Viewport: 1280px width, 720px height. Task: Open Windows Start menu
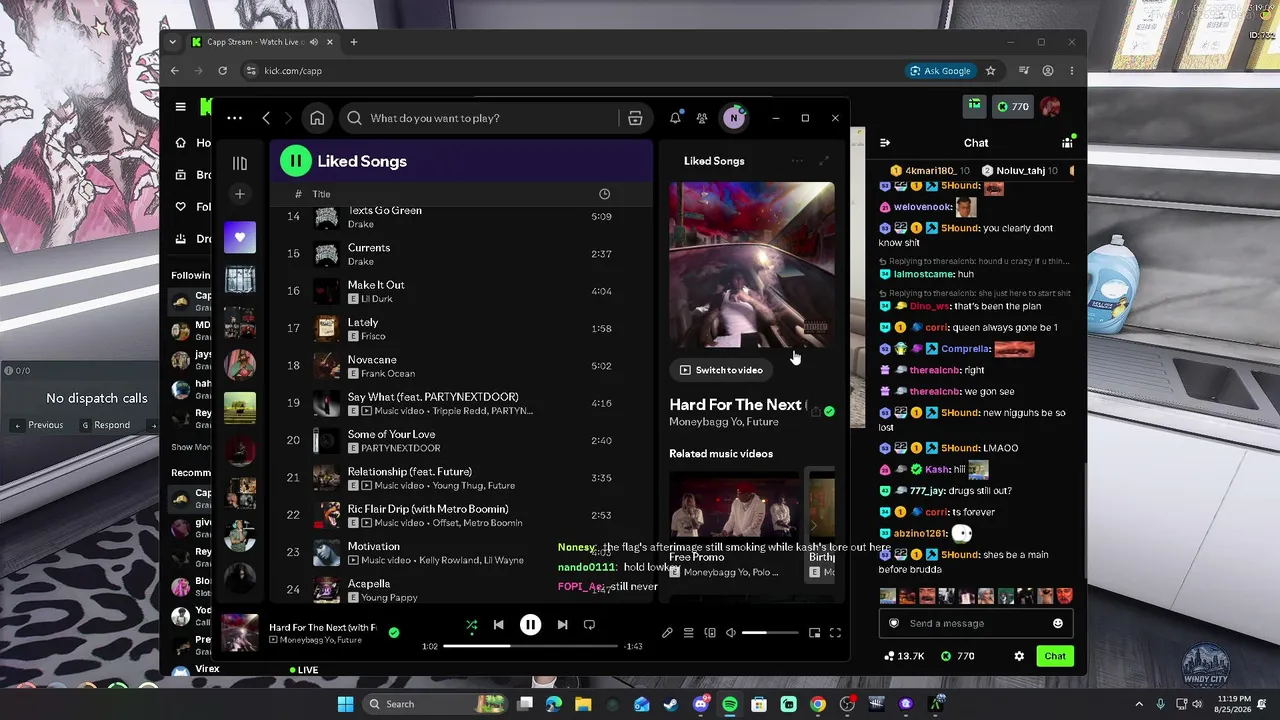pyautogui.click(x=345, y=704)
